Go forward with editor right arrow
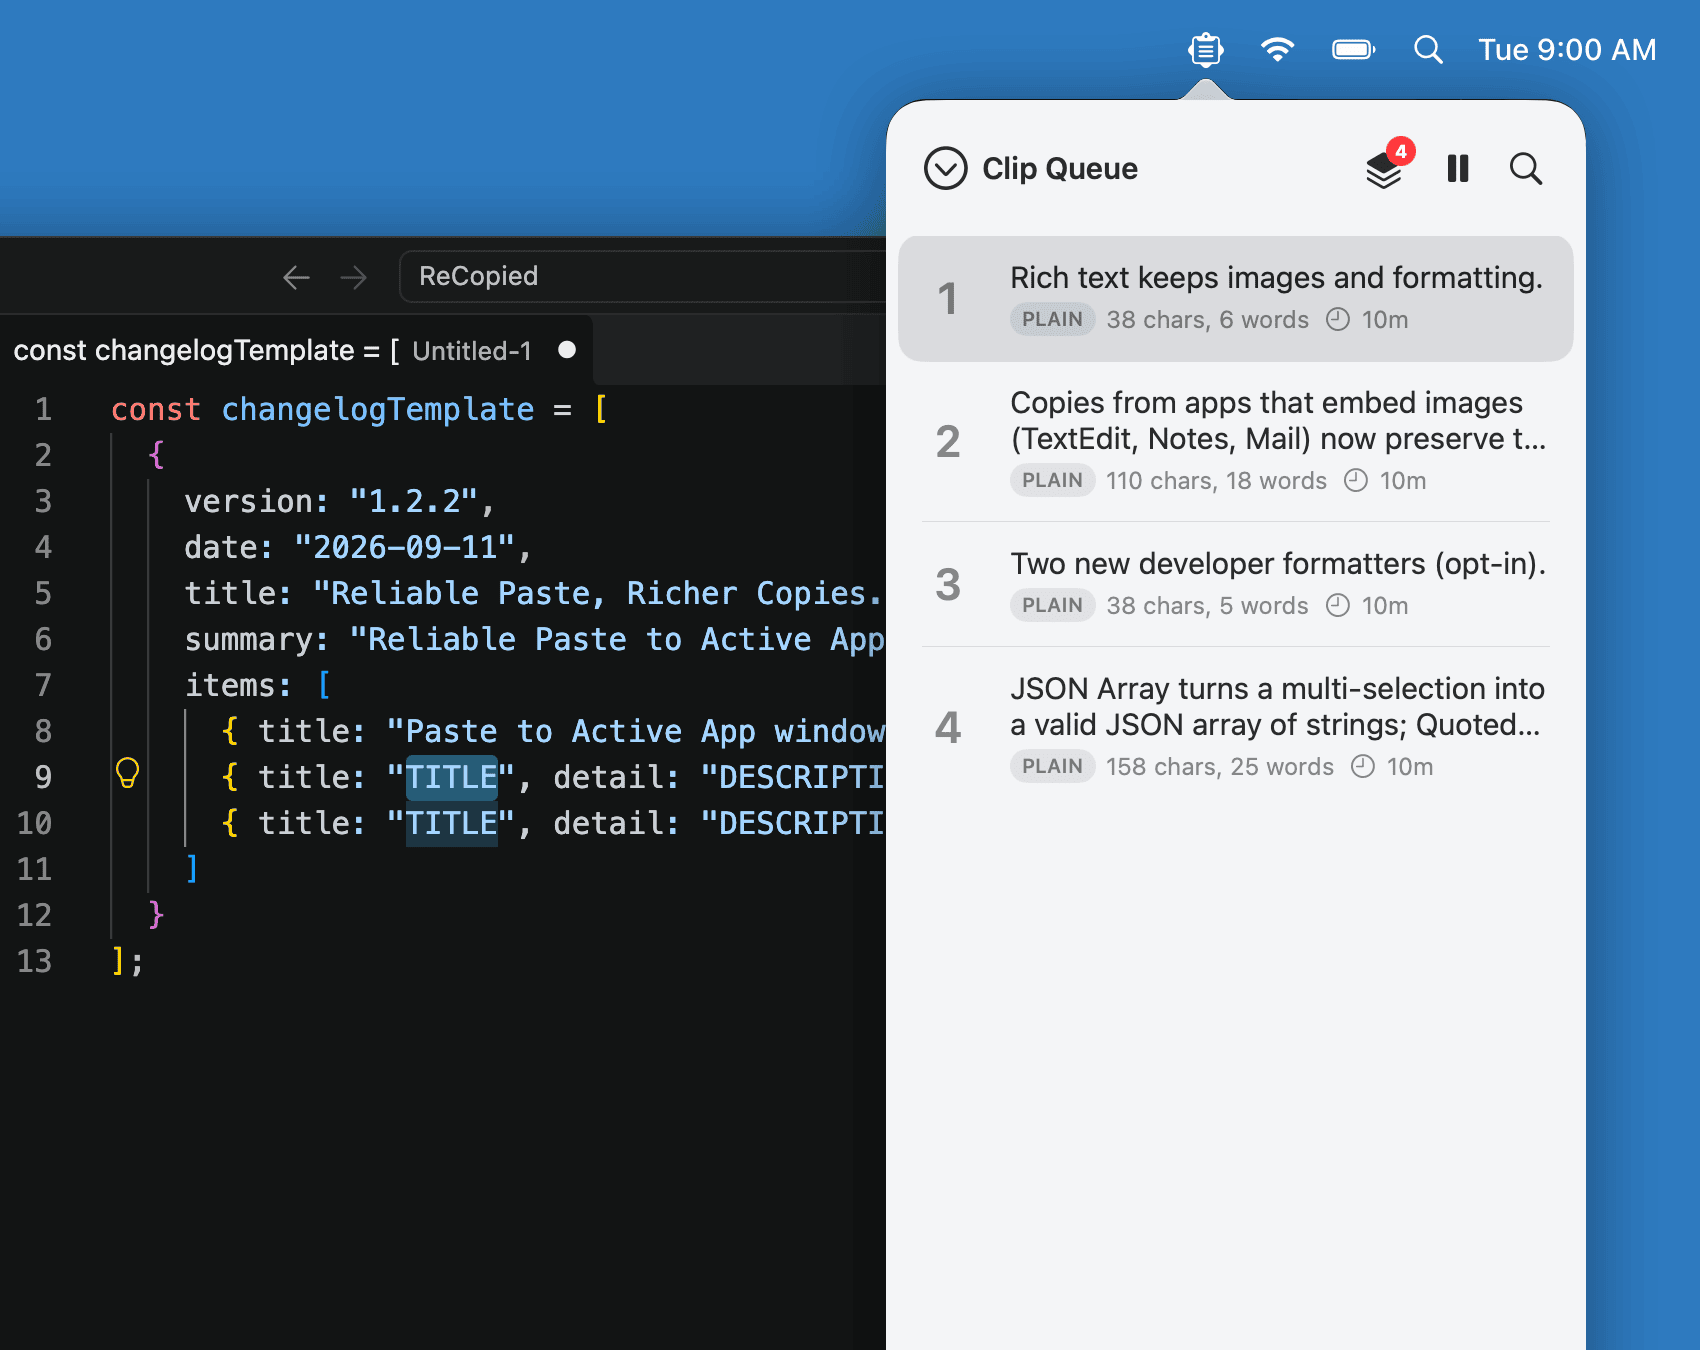Image resolution: width=1700 pixels, height=1350 pixels. (353, 277)
